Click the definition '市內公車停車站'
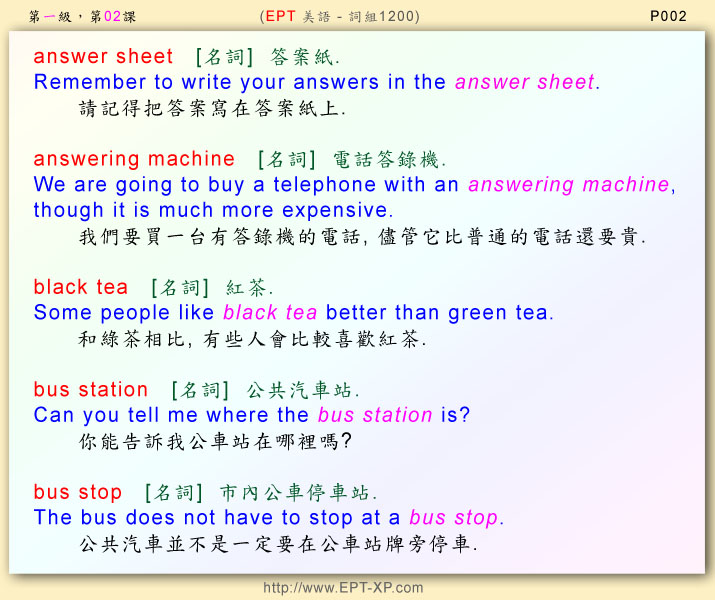Screen dimensions: 715x600 299,493
